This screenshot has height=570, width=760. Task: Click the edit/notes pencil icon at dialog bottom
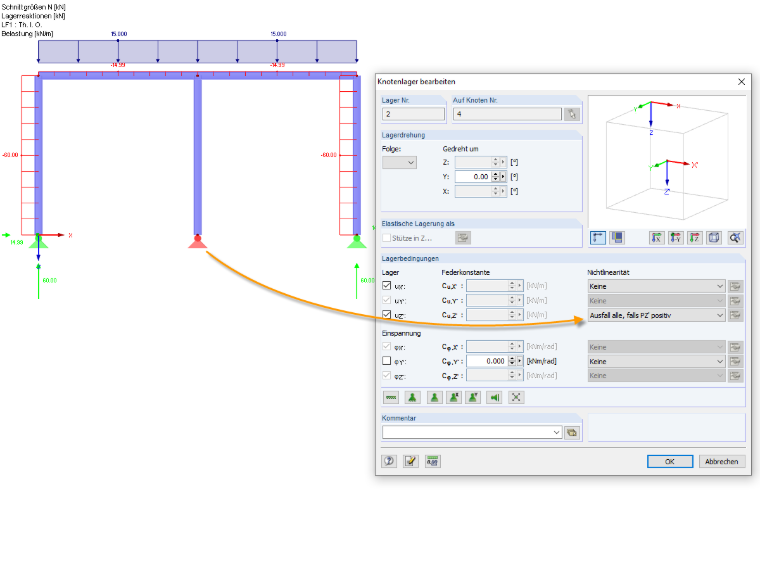point(411,461)
